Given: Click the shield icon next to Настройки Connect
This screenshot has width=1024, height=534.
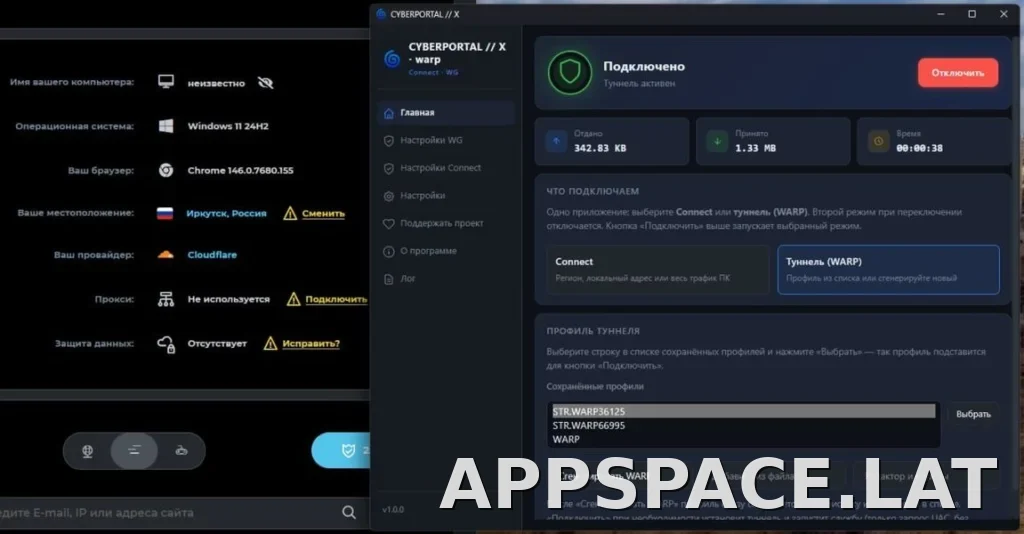Looking at the screenshot, I should point(389,168).
